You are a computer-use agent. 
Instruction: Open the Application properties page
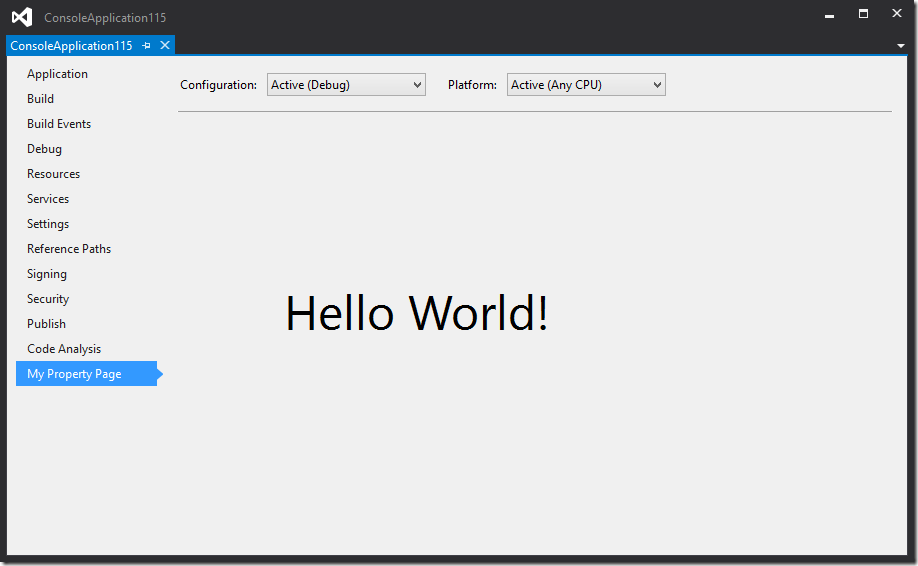tap(57, 74)
